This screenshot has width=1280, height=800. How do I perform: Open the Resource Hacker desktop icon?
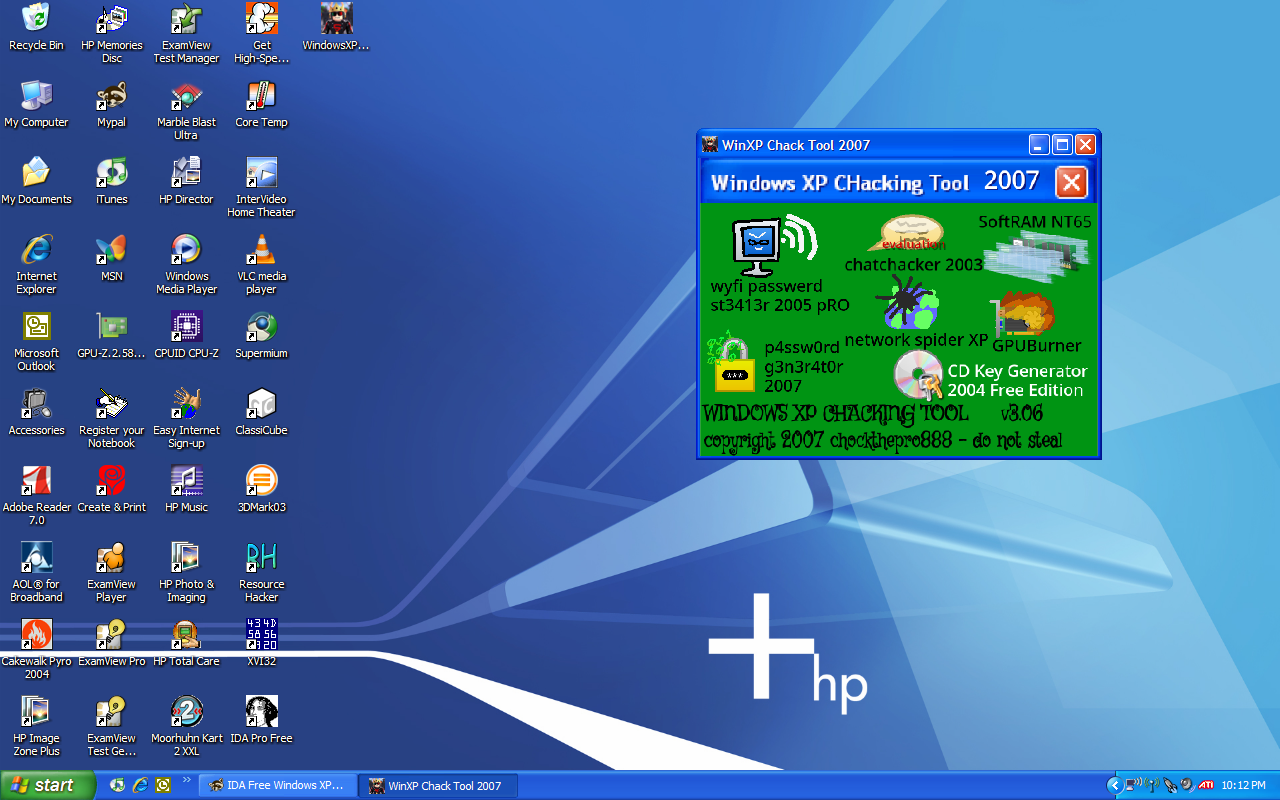[261, 557]
